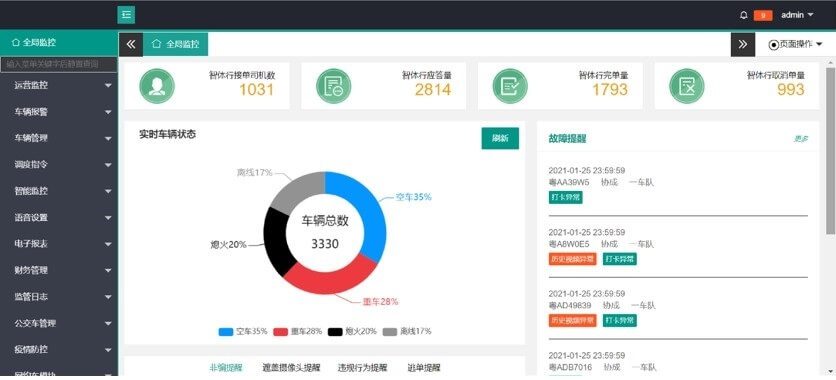This screenshot has height=380, width=836.
Task: Open the 更多 link in 故障提醒
Action: 801,139
